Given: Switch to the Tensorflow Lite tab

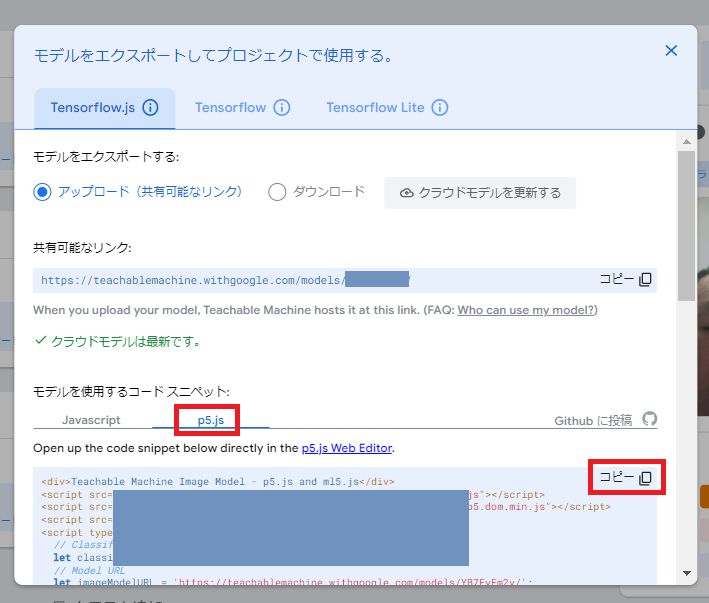Looking at the screenshot, I should (375, 108).
